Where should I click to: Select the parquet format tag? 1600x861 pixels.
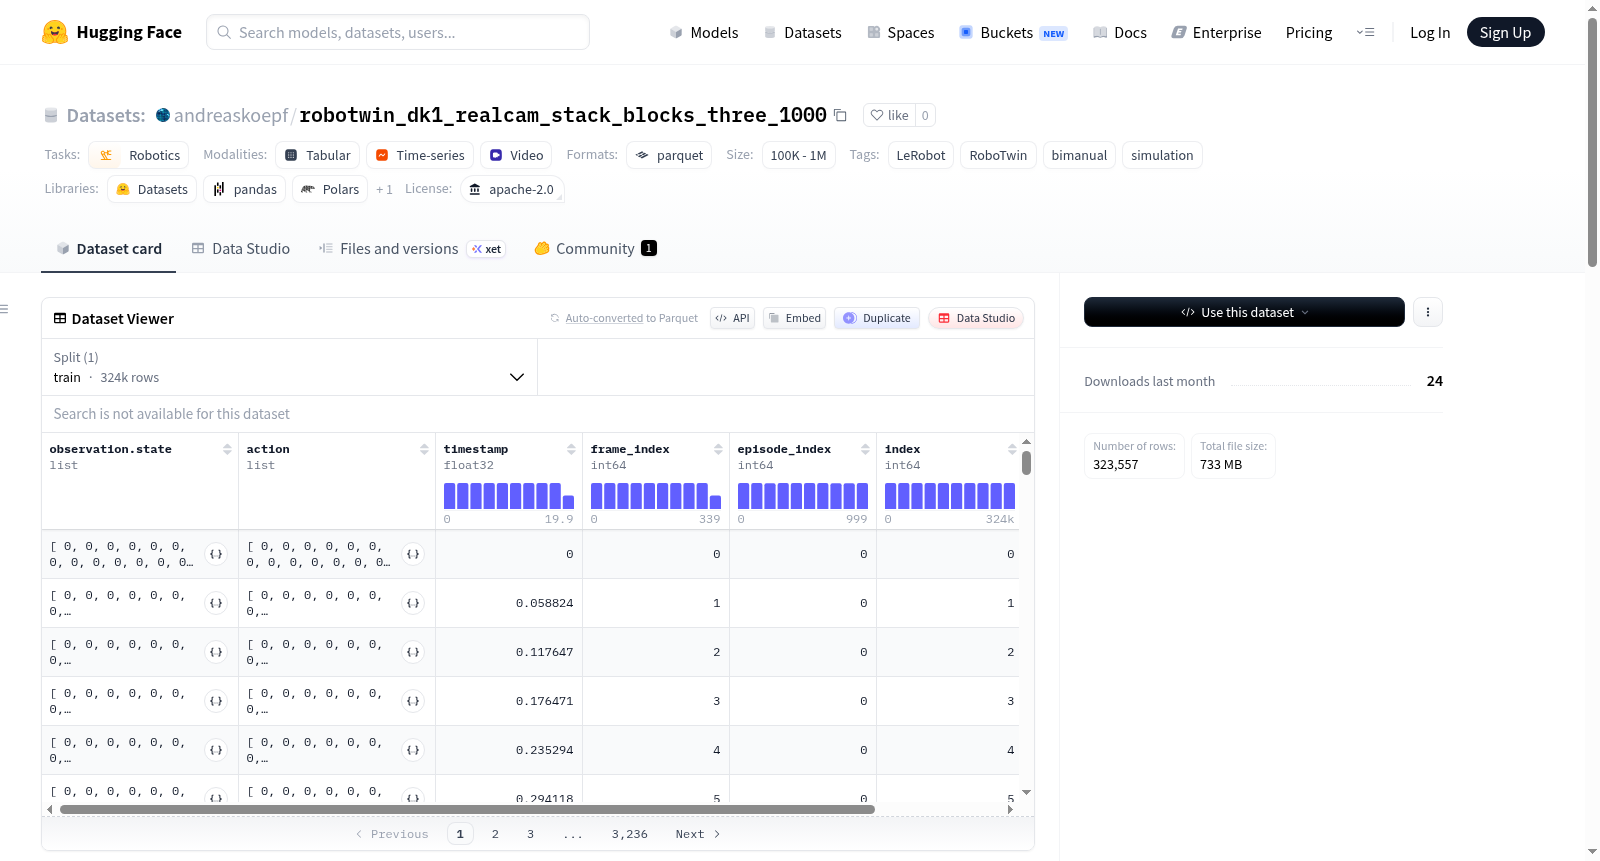[669, 155]
